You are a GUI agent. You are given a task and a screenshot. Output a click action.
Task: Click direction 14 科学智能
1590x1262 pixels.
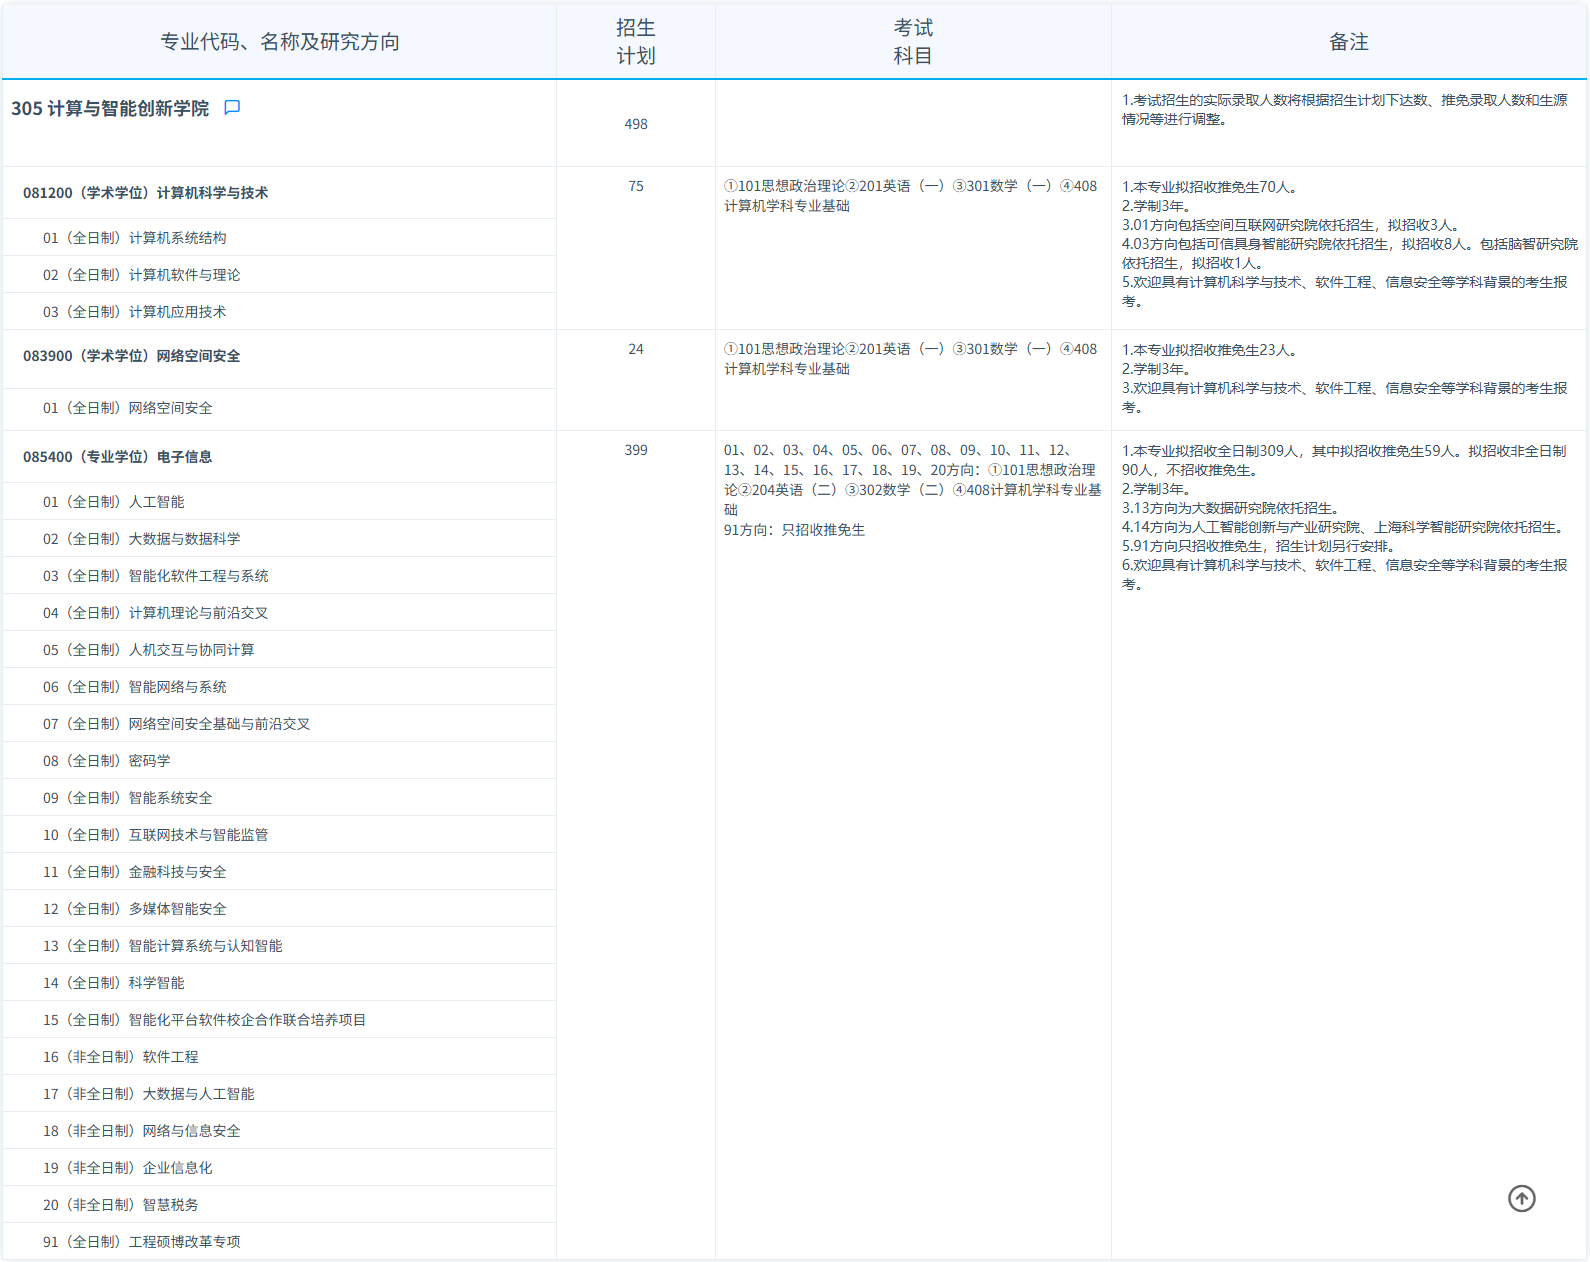point(113,983)
